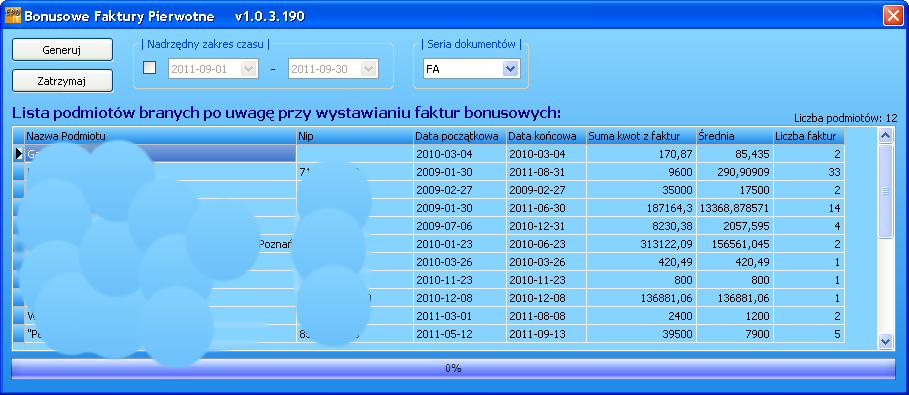This screenshot has height=395, width=909.
Task: Click the Suma kwot z faktur header
Action: [x=641, y=136]
